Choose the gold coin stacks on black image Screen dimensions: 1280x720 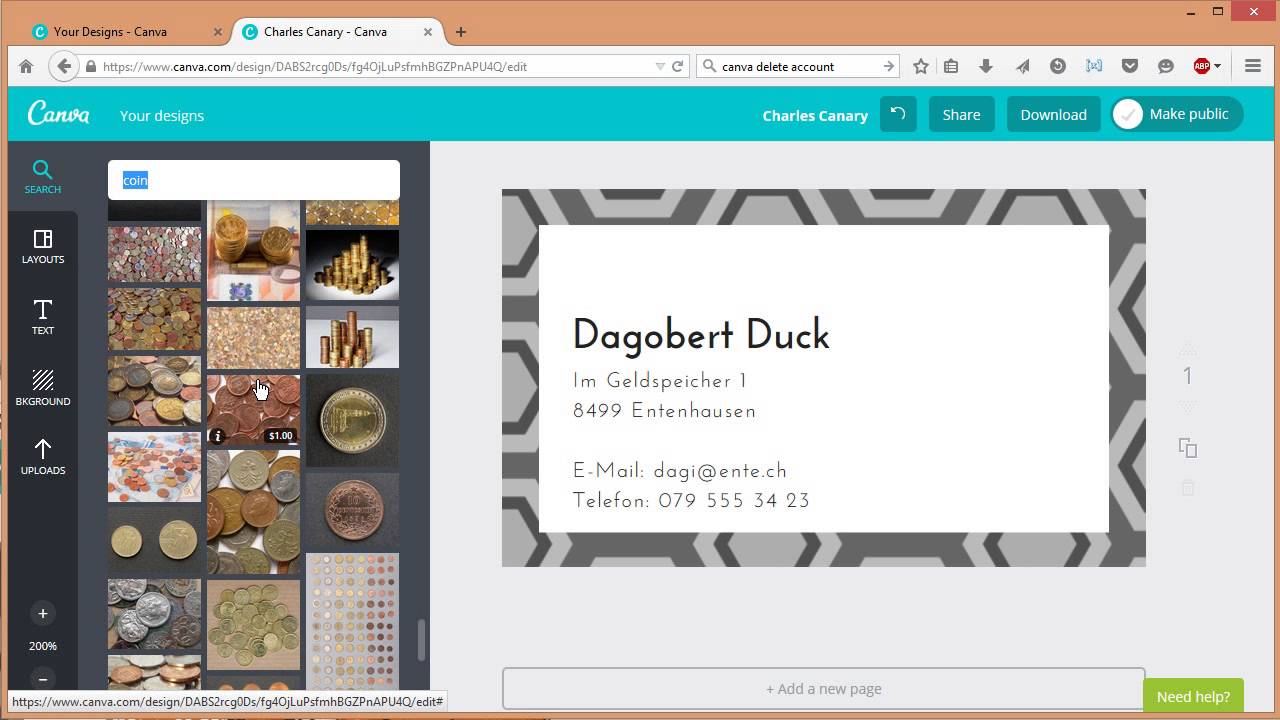[x=352, y=265]
